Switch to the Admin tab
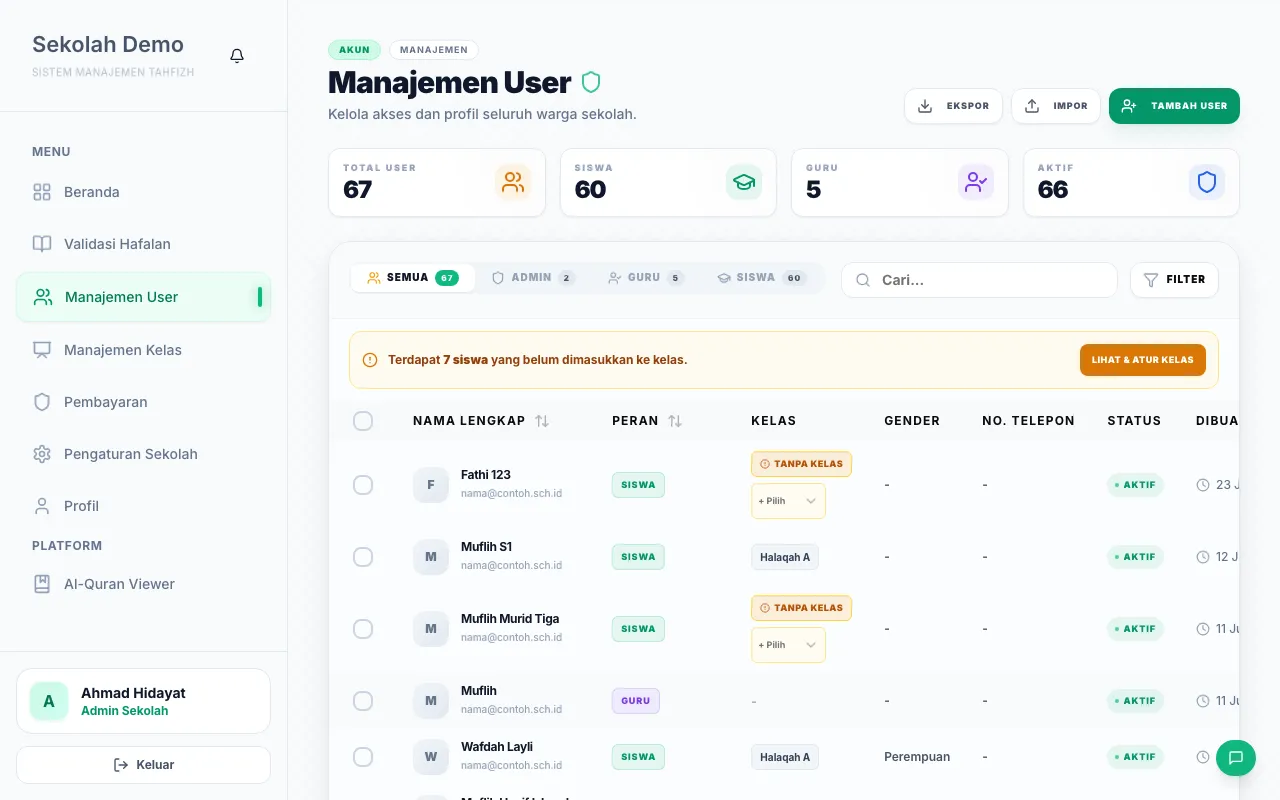The height and width of the screenshot is (800, 1280). click(533, 278)
